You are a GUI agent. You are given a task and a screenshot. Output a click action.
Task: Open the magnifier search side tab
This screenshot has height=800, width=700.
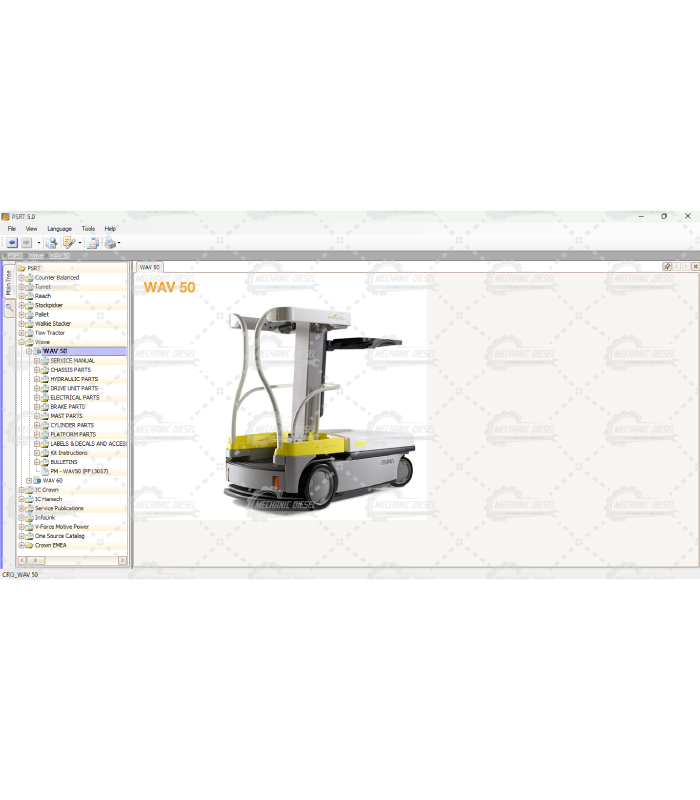click(9, 309)
